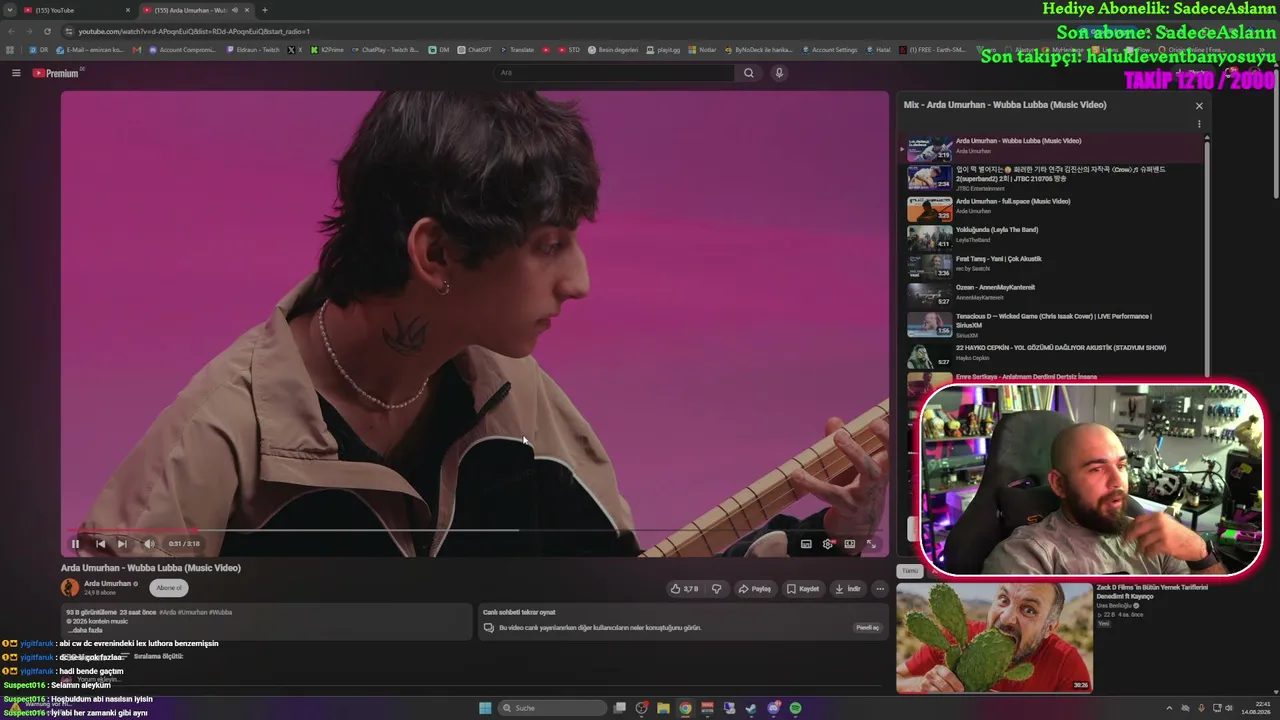Open Spotify from the taskbar
The width and height of the screenshot is (1280, 720).
(795, 708)
